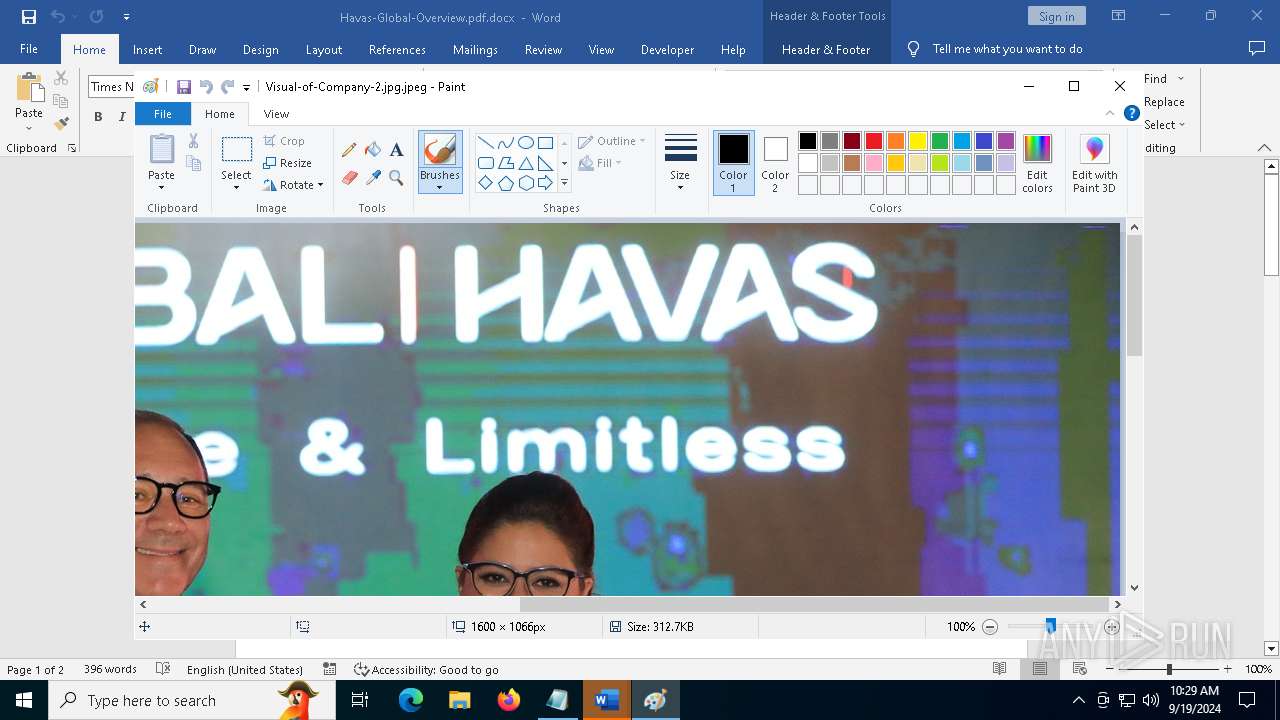Toggle Bold formatting in Word
This screenshot has width=1280, height=720.
(98, 117)
